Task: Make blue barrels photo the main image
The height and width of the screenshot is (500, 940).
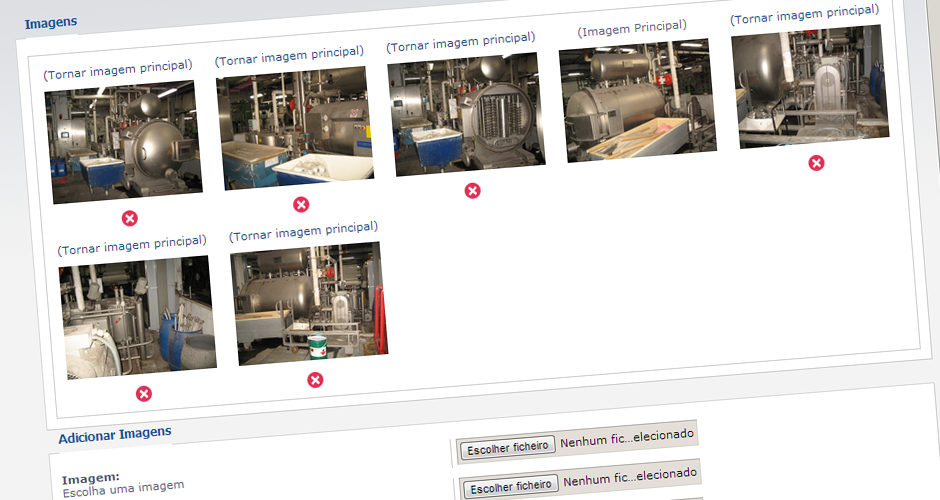Action: [x=132, y=245]
